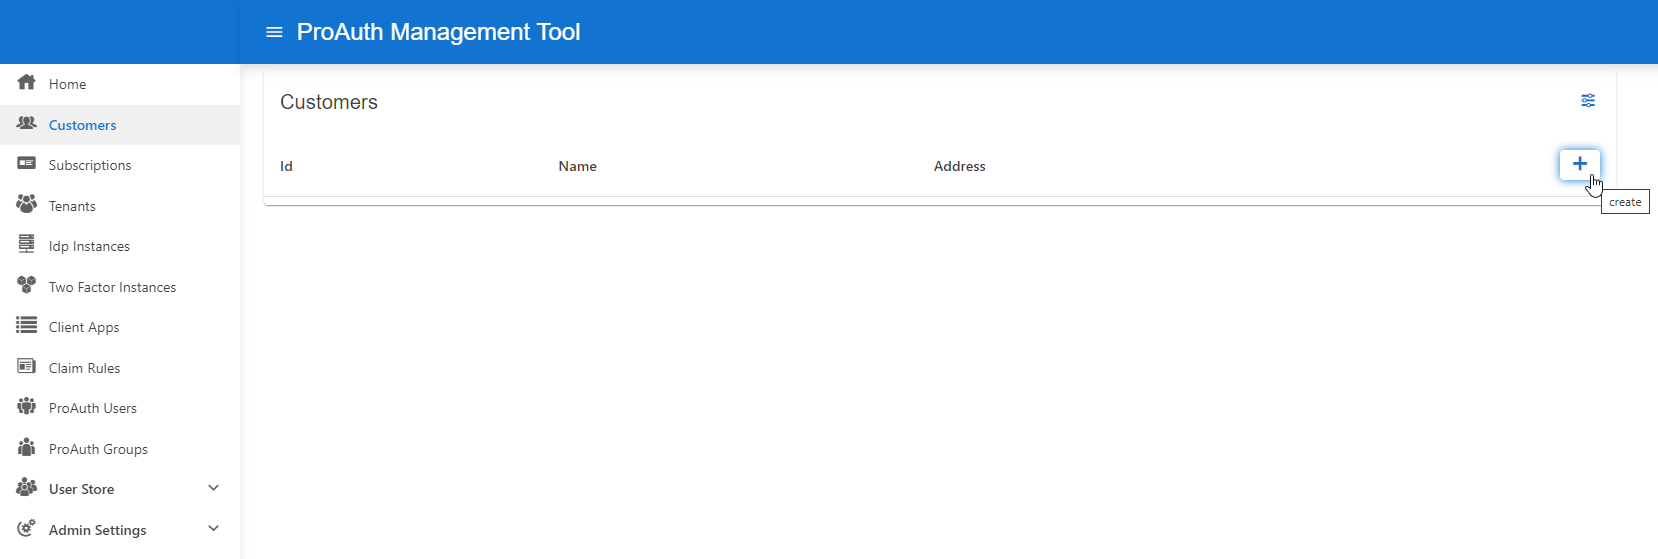Open the table filter settings icon
This screenshot has height=559, width=1658.
[1588, 101]
